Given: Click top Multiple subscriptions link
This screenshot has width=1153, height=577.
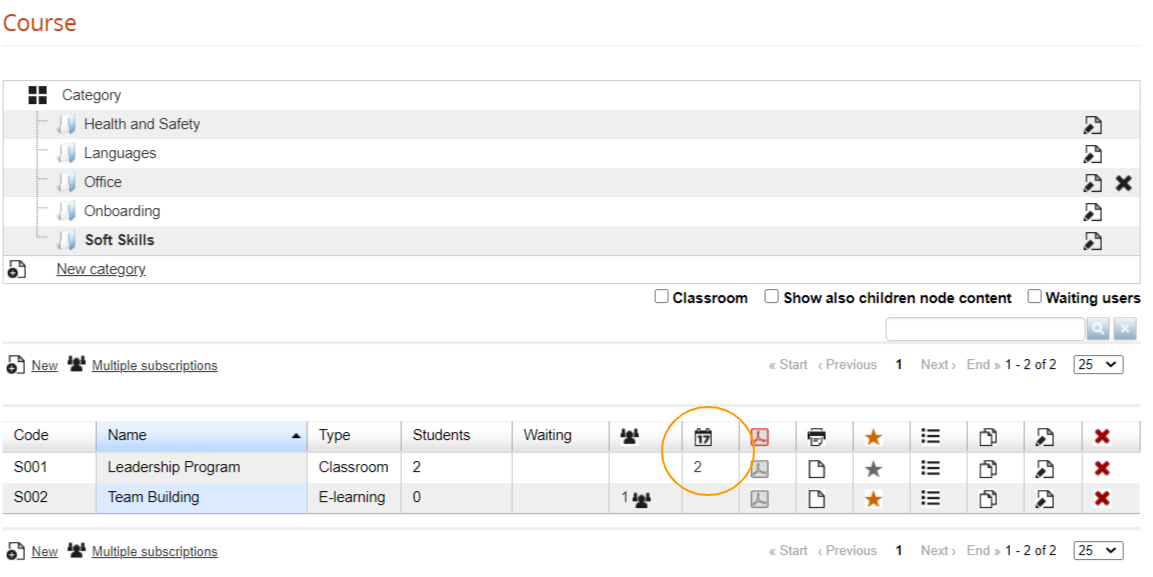Looking at the screenshot, I should point(154,366).
